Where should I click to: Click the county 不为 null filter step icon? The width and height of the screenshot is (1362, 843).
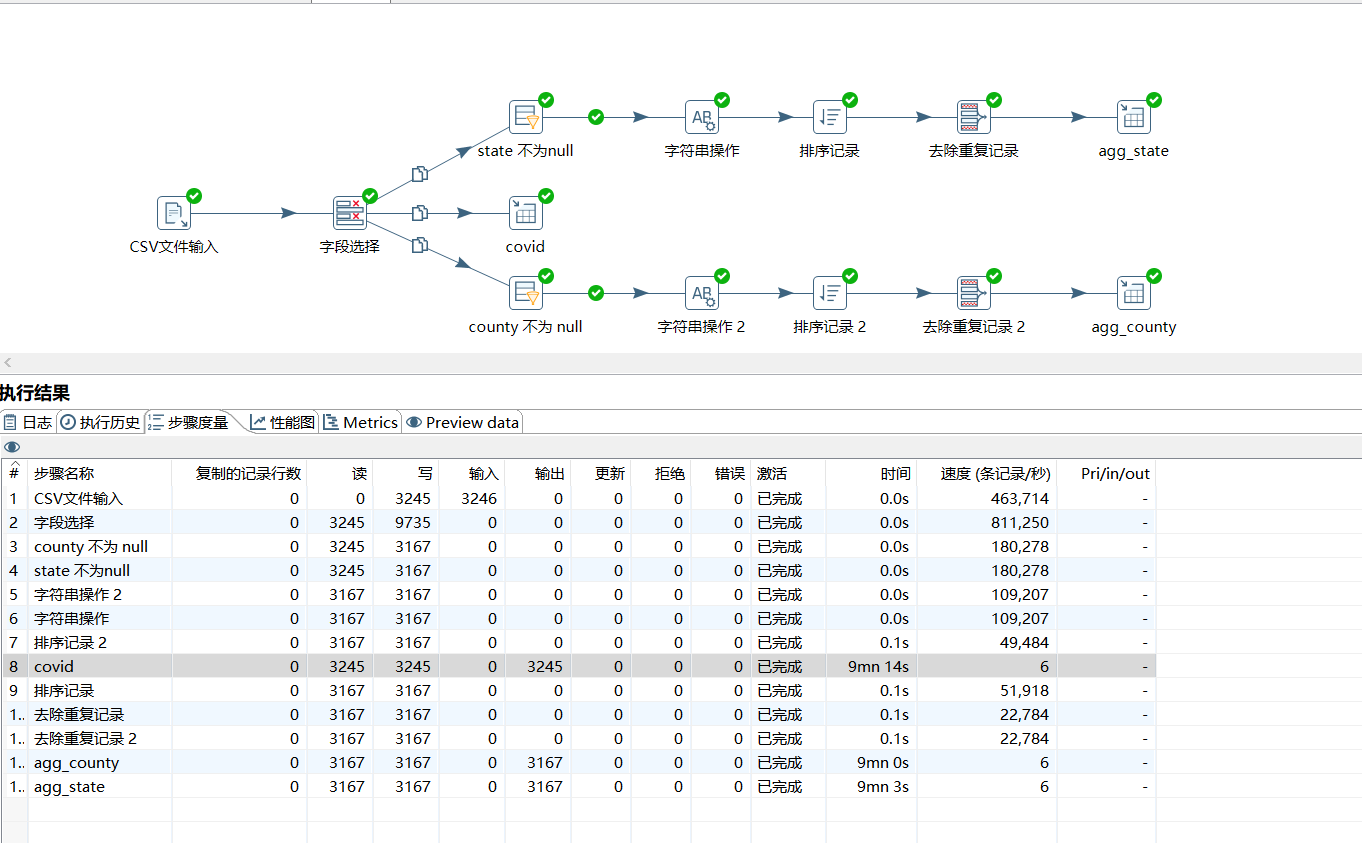(526, 293)
